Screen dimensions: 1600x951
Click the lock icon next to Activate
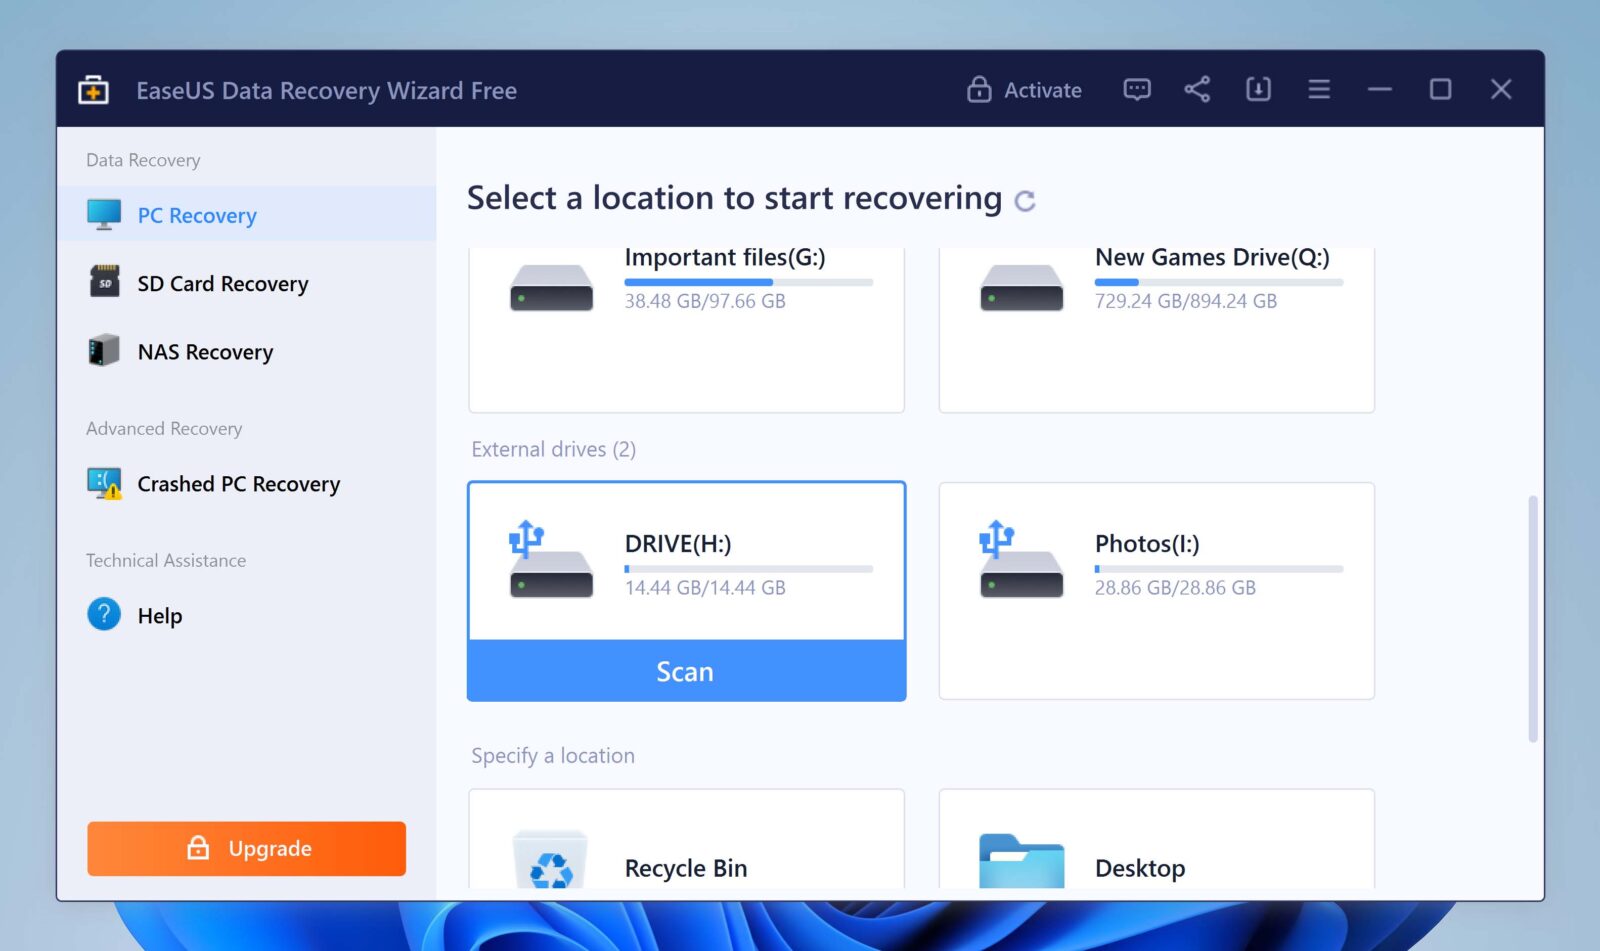click(978, 89)
